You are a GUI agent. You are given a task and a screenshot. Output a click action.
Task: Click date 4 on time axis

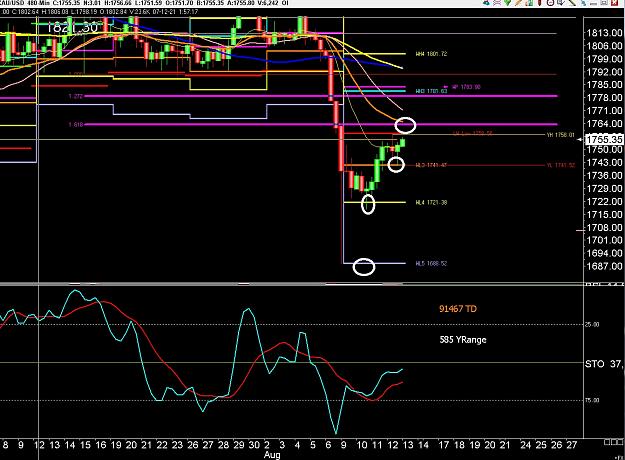coord(297,445)
